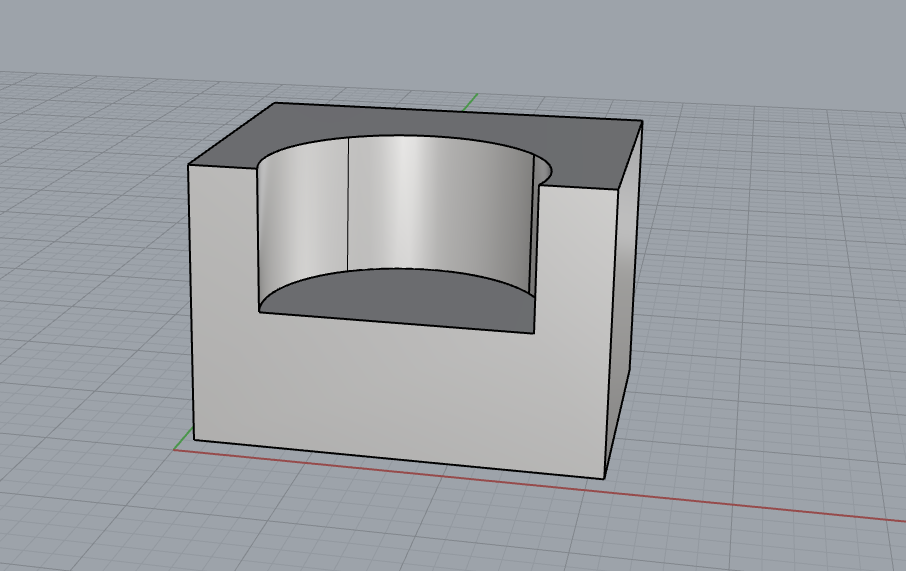Click the bottom front-right corner of the block
Screen dimensions: 906x571
[604, 479]
